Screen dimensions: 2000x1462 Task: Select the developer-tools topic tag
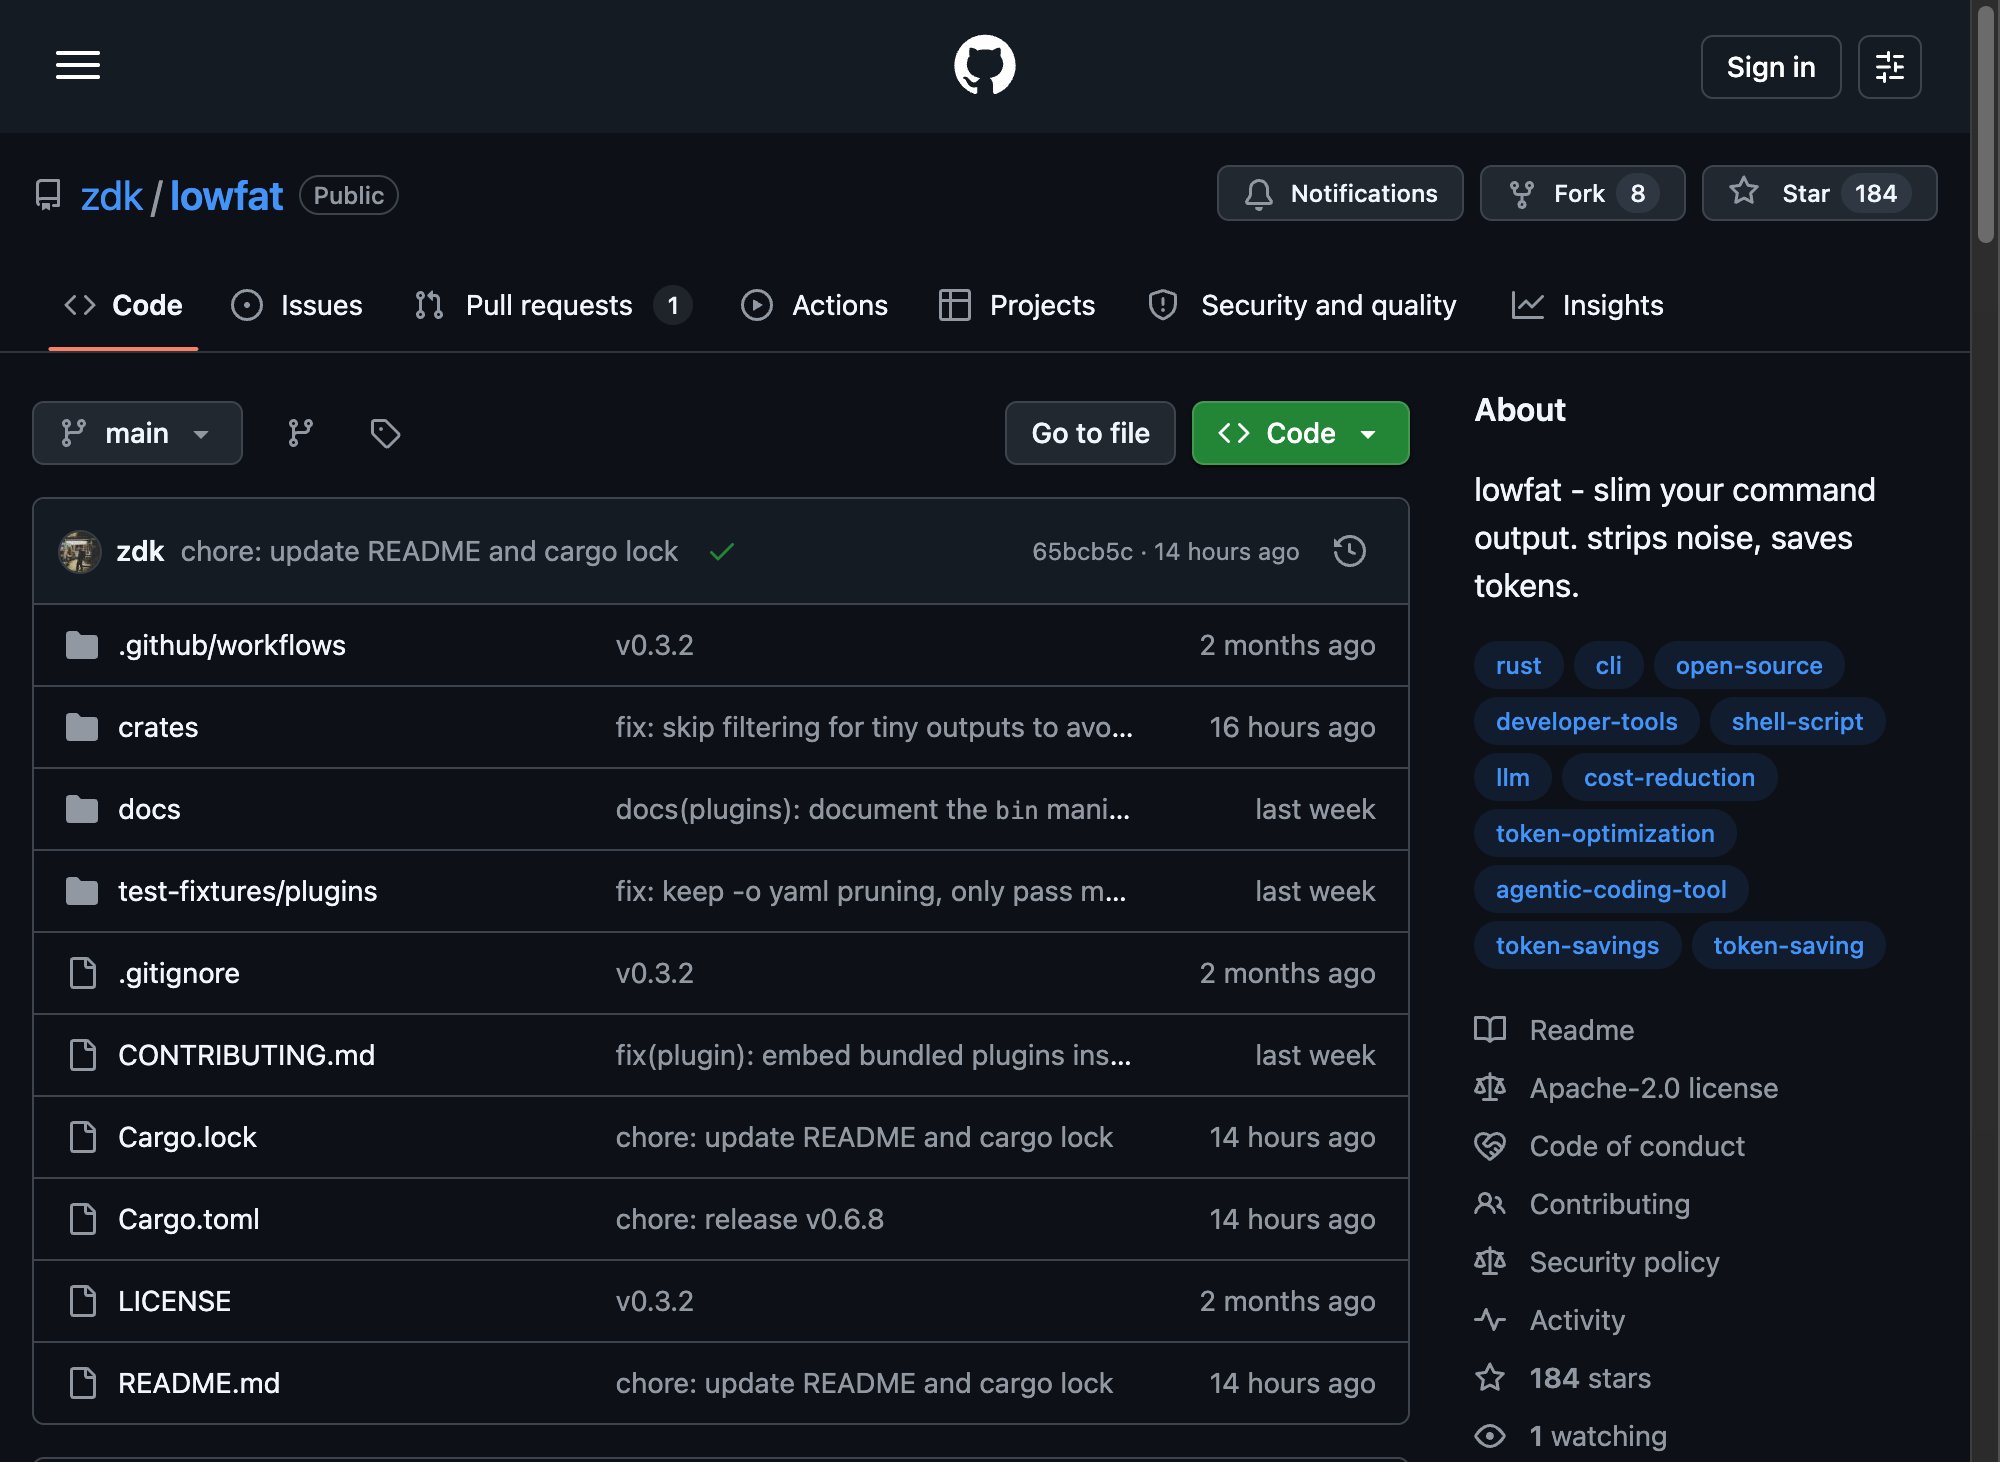click(1586, 721)
